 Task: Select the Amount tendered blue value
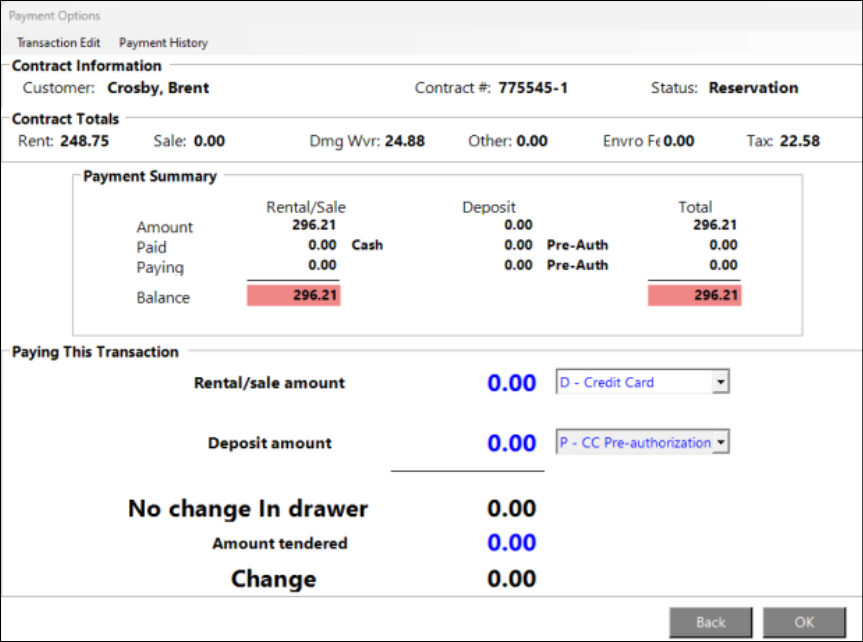(511, 543)
